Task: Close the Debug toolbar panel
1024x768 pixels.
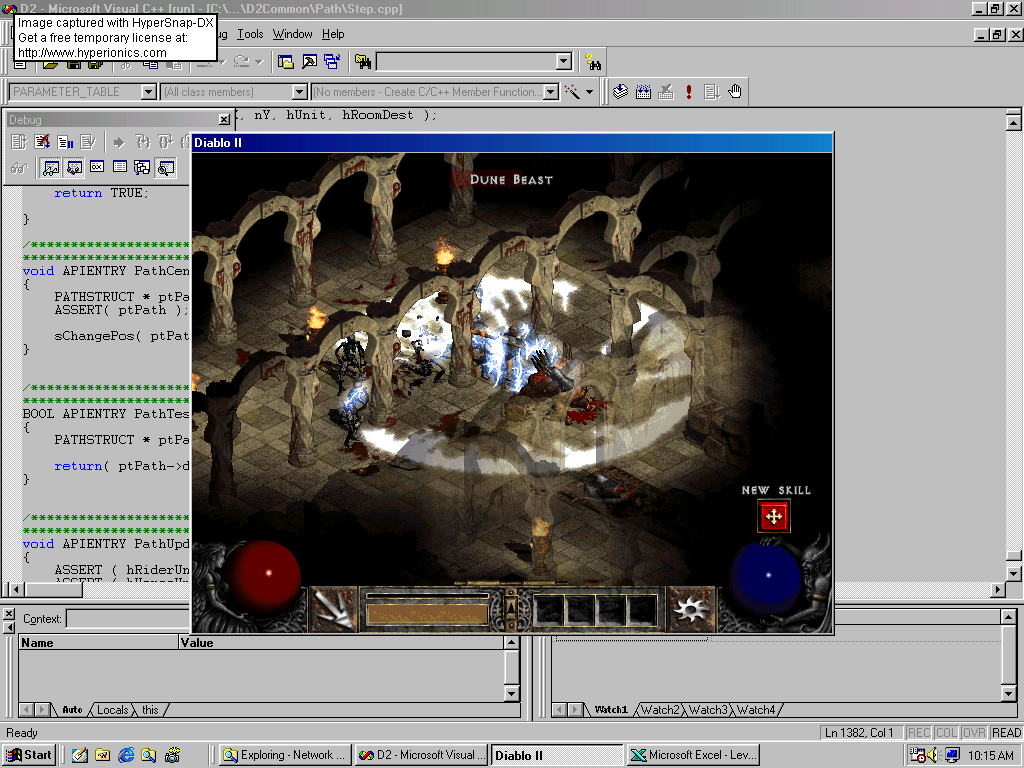Action: (x=224, y=120)
